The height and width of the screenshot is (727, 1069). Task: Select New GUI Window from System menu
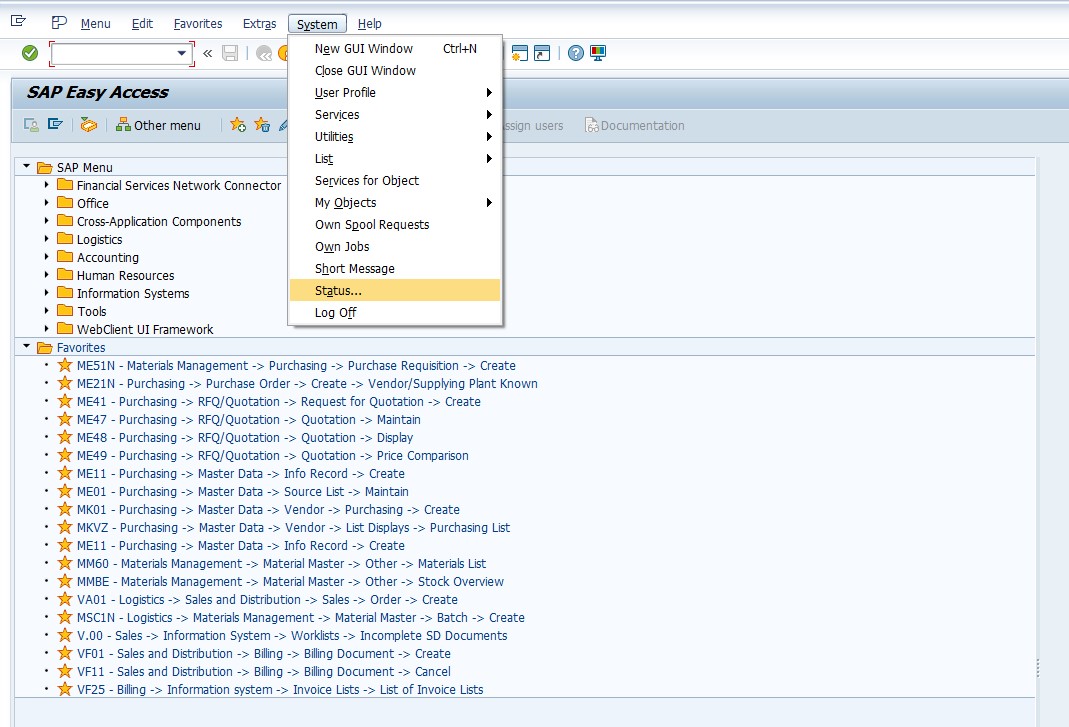(x=395, y=48)
